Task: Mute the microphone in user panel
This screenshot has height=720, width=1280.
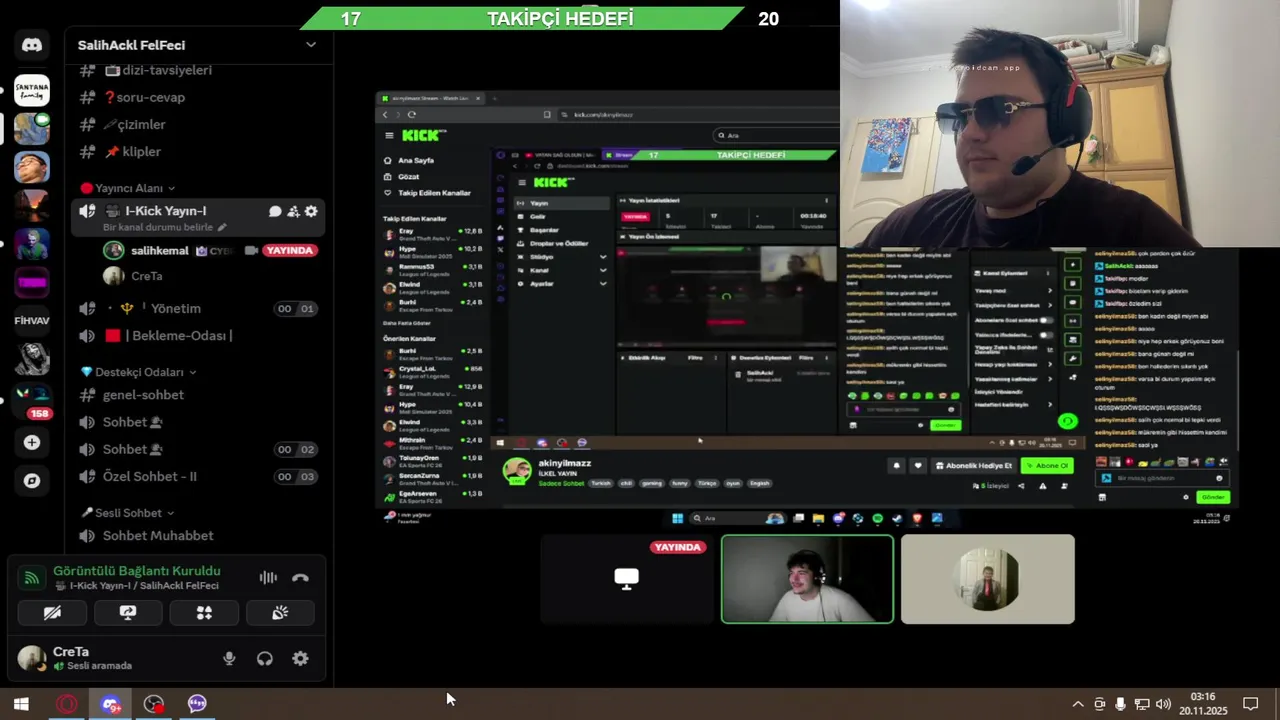Action: point(229,658)
